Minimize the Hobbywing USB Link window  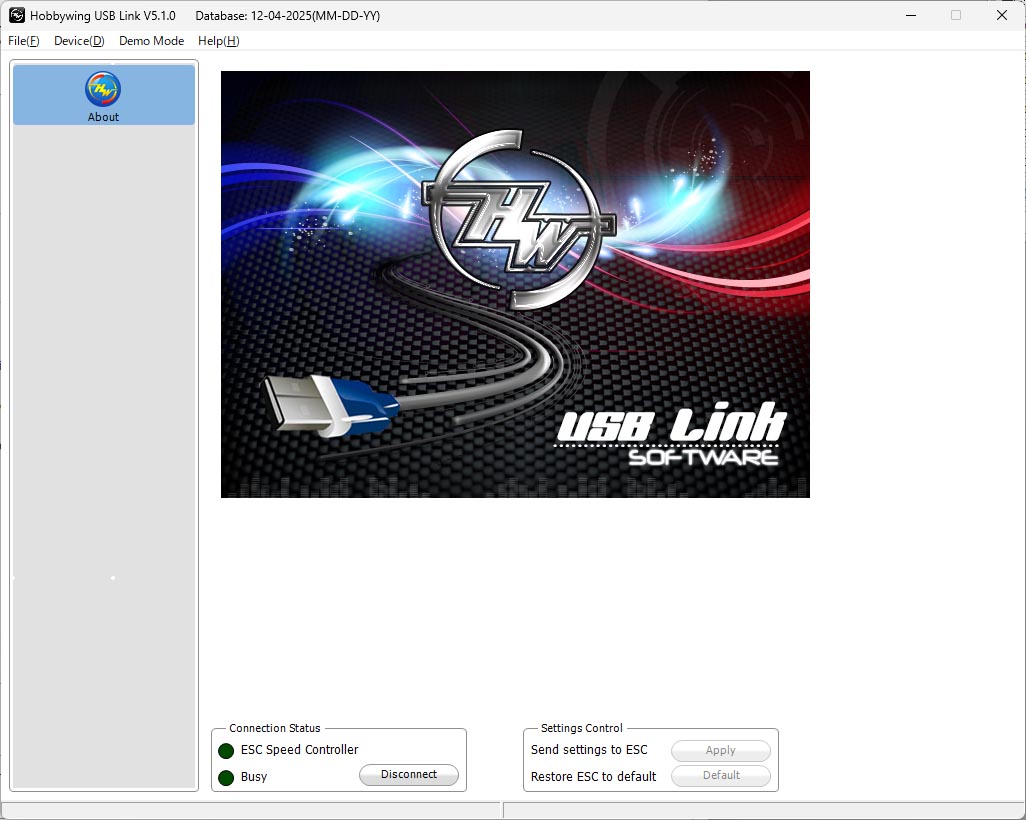click(910, 15)
